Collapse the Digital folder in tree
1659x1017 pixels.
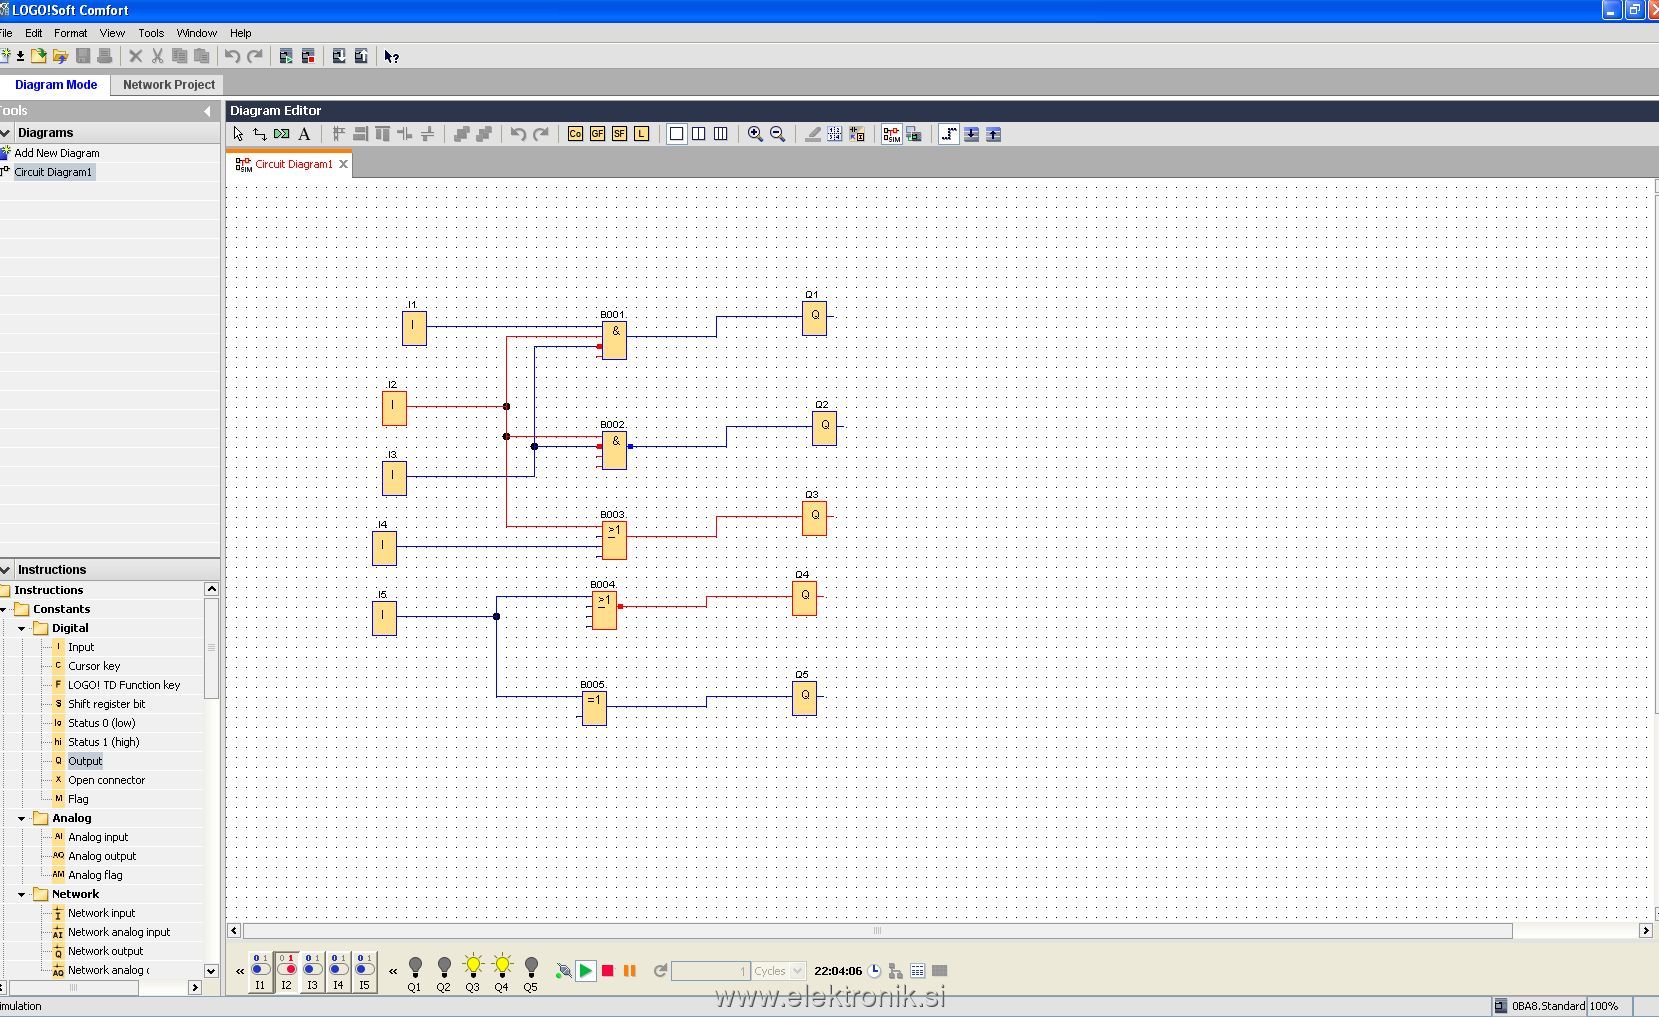22,628
